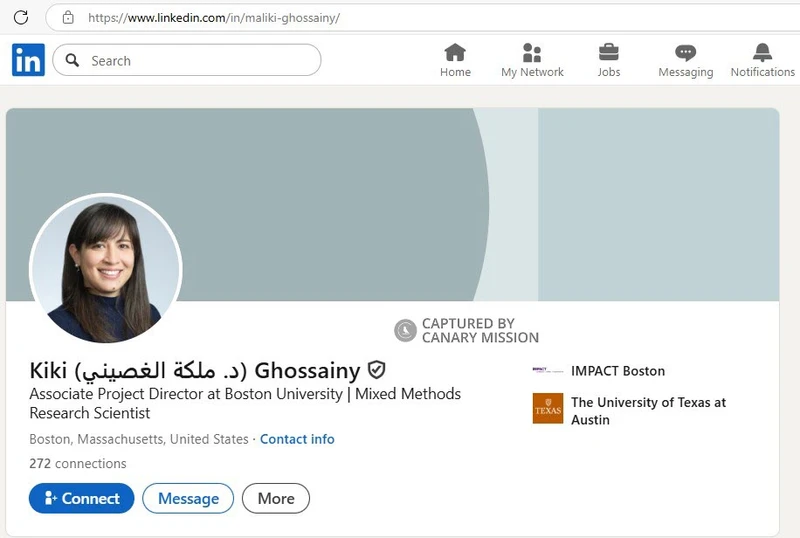Open the Messaging speech bubble icon
This screenshot has width=800, height=538.
click(x=685, y=53)
